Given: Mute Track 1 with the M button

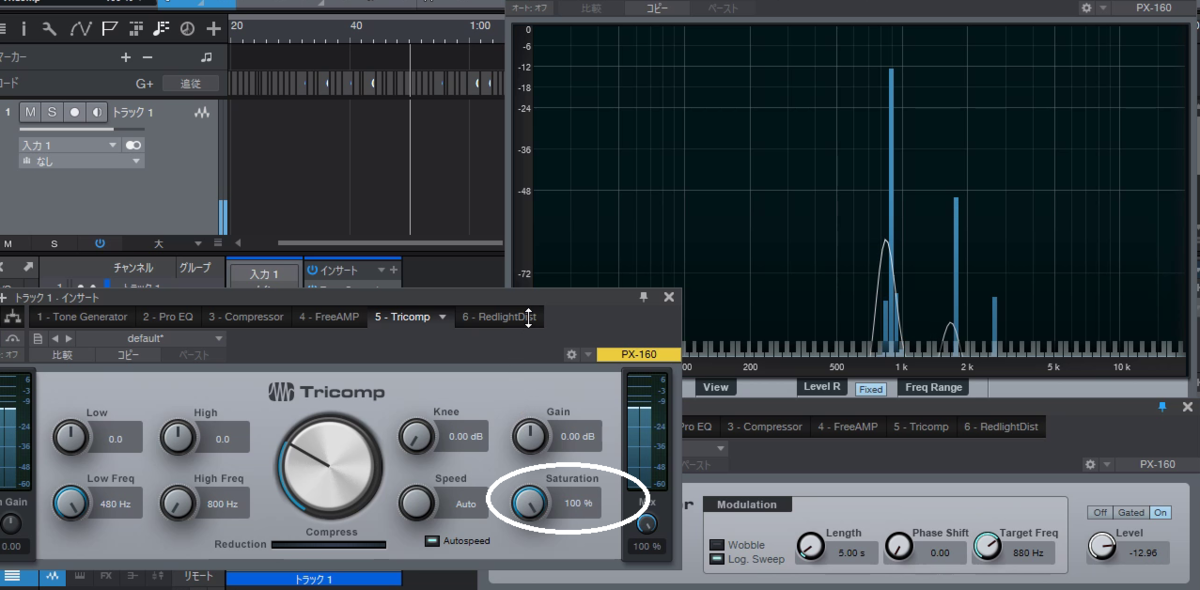Looking at the screenshot, I should pyautogui.click(x=31, y=113).
